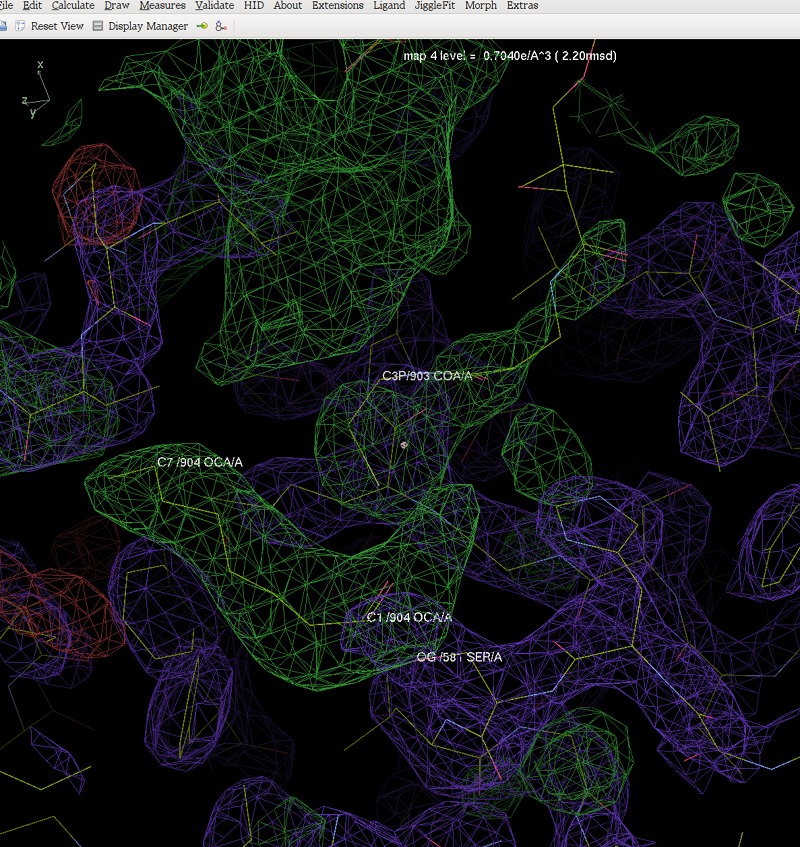Open the Extras menu

[522, 6]
